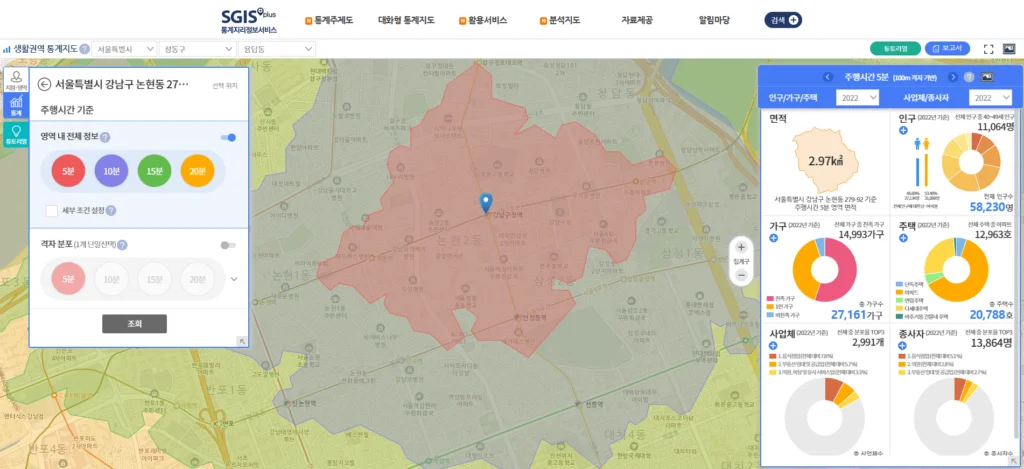
Task: Save results panel as image icon
Action: click(x=987, y=77)
